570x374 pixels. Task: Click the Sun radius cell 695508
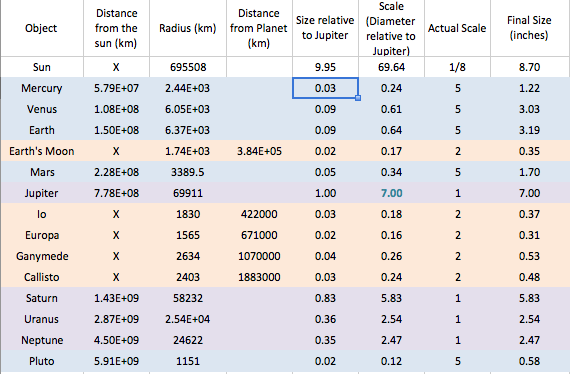point(188,67)
